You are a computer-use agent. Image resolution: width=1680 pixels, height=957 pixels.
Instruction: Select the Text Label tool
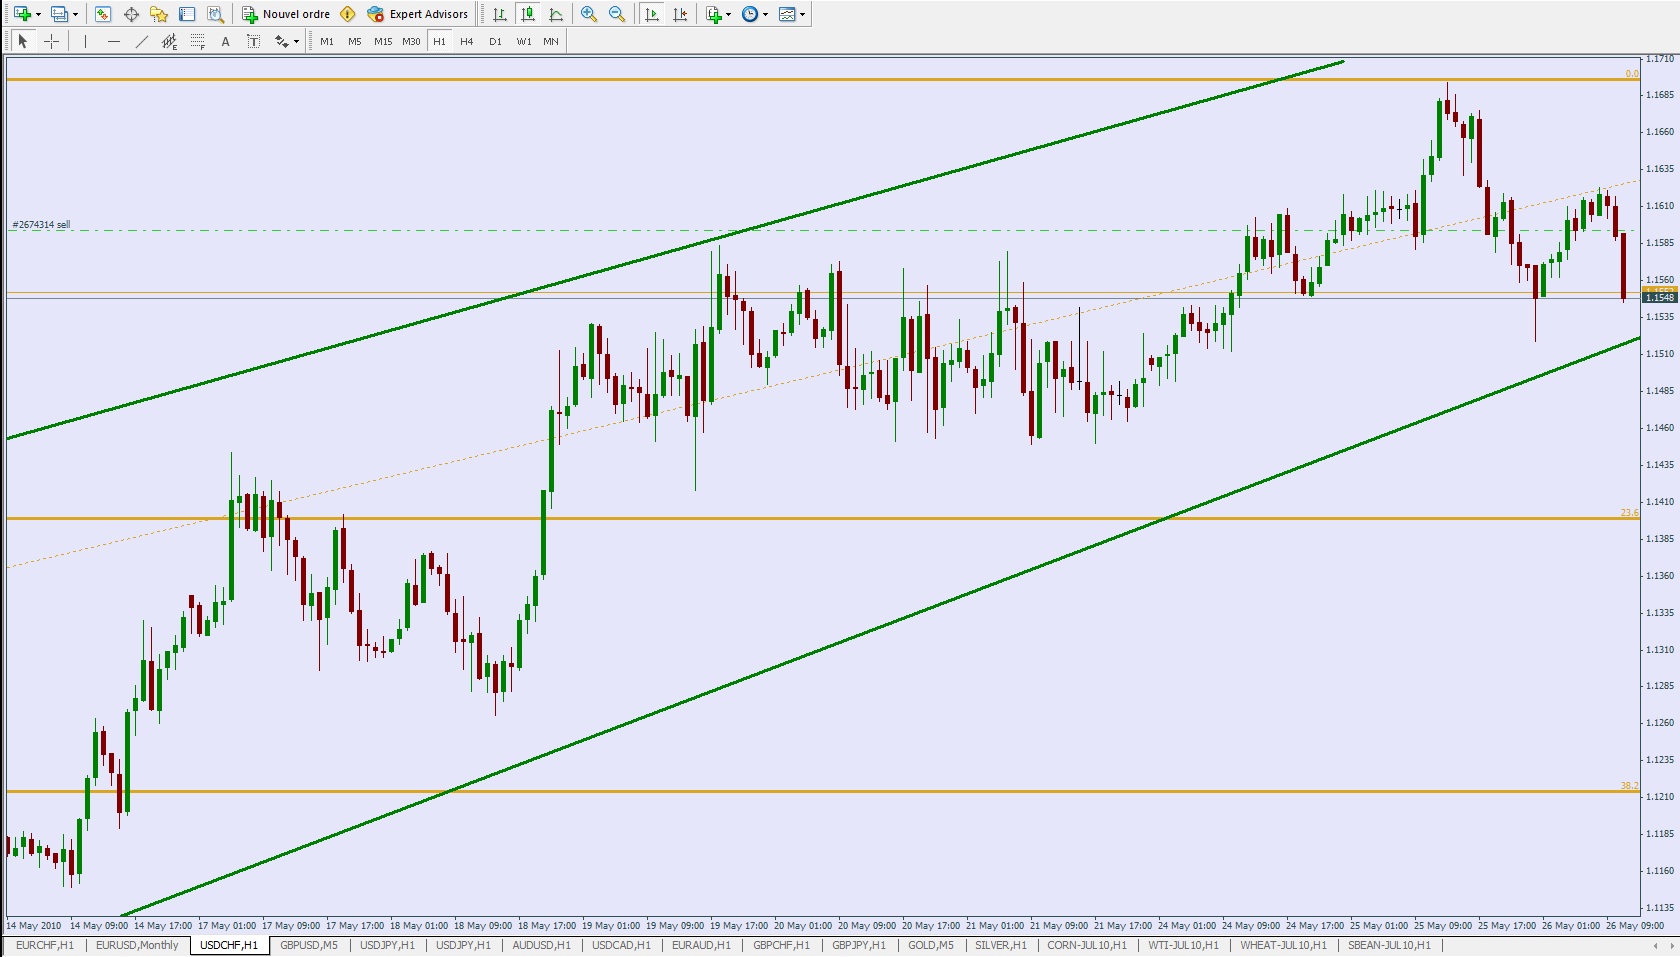click(x=254, y=41)
